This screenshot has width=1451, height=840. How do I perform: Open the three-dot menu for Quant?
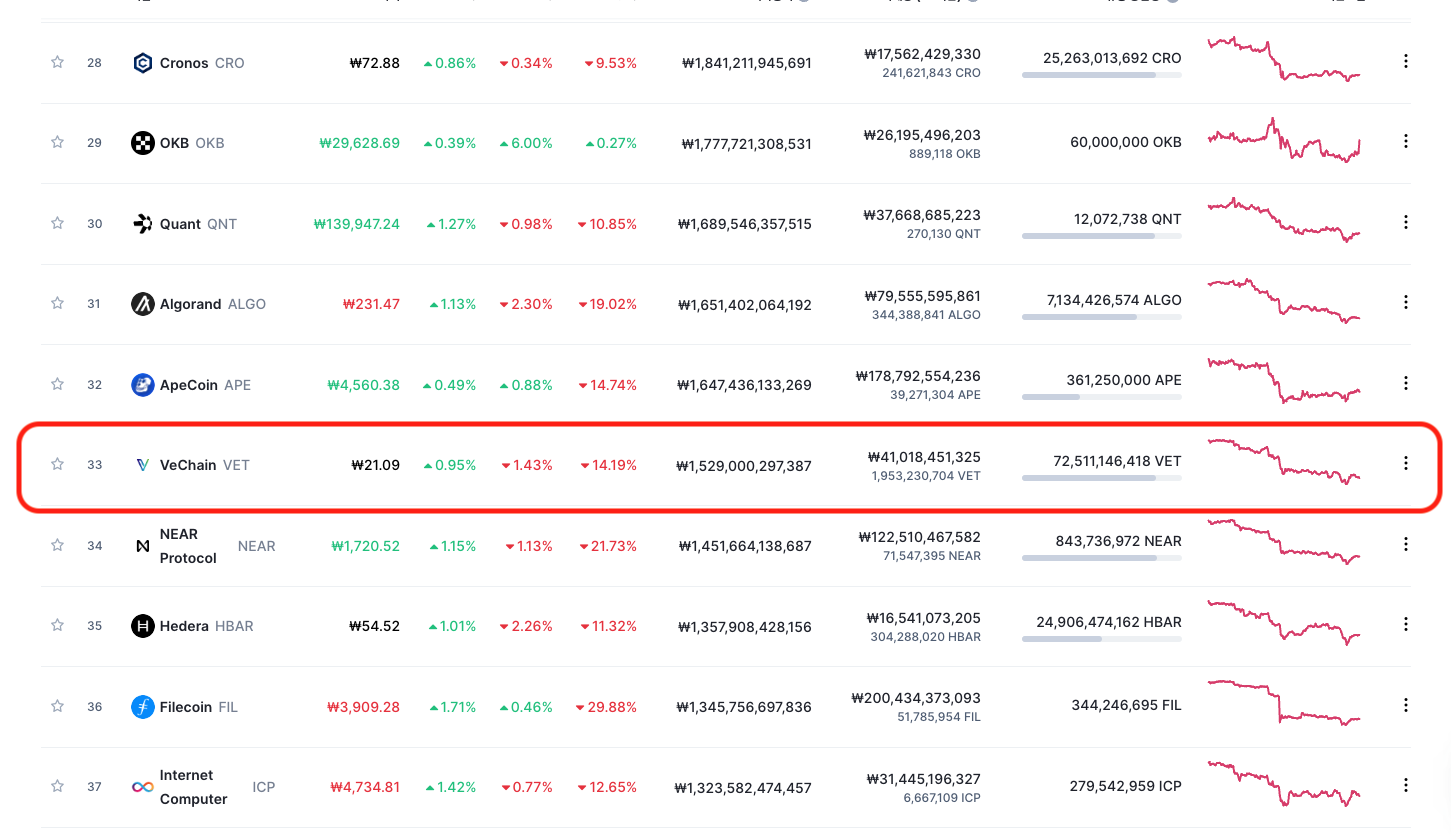pos(1406,222)
